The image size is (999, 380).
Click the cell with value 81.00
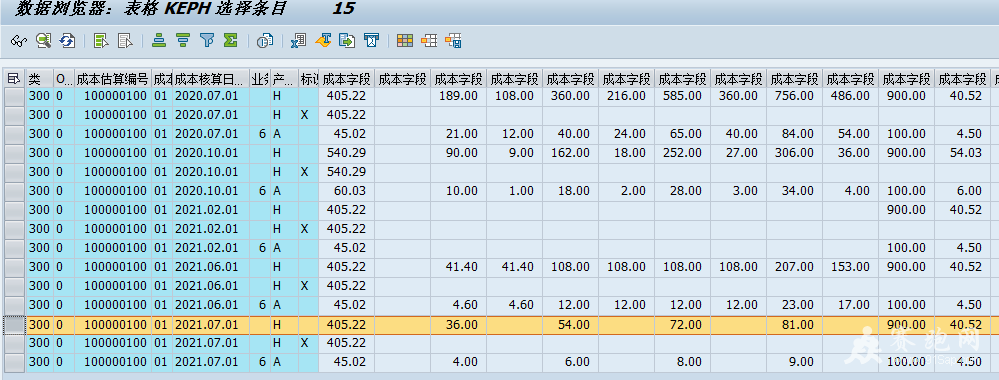794,325
